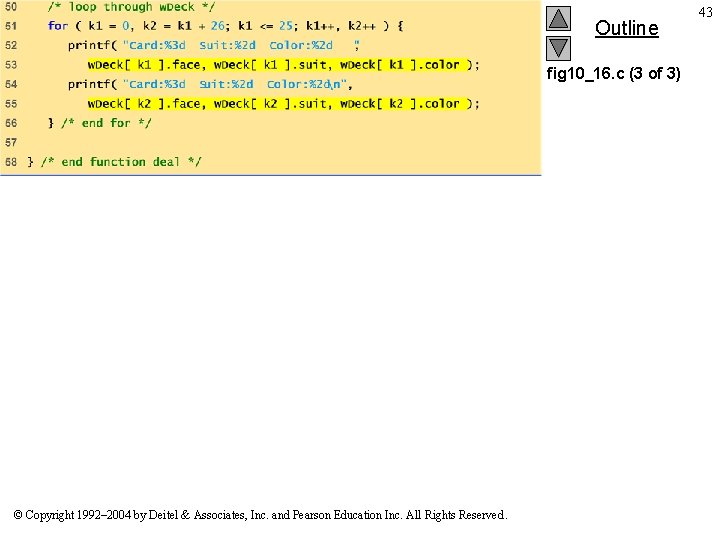Click highlighted wDeck[ k2 ] arguments line
The height and width of the screenshot is (540, 720).
(283, 104)
